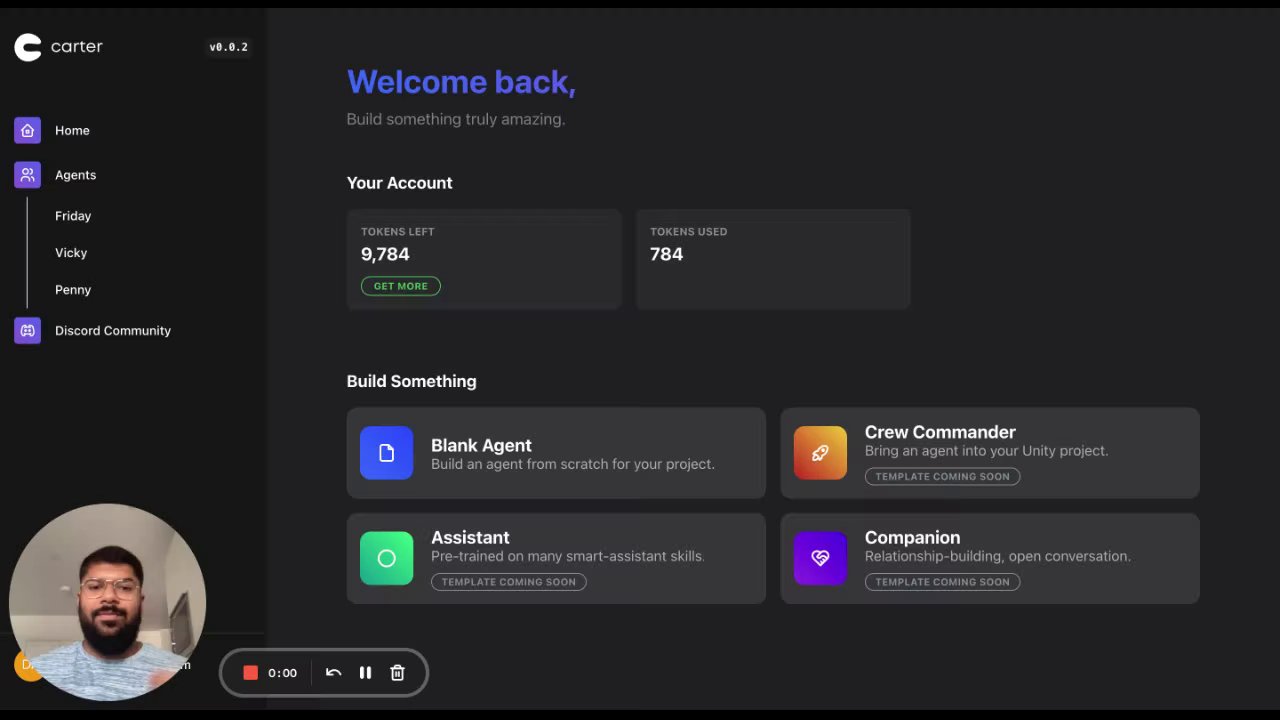This screenshot has width=1280, height=720.
Task: Open the Crew Commander template card
Action: 990,453
